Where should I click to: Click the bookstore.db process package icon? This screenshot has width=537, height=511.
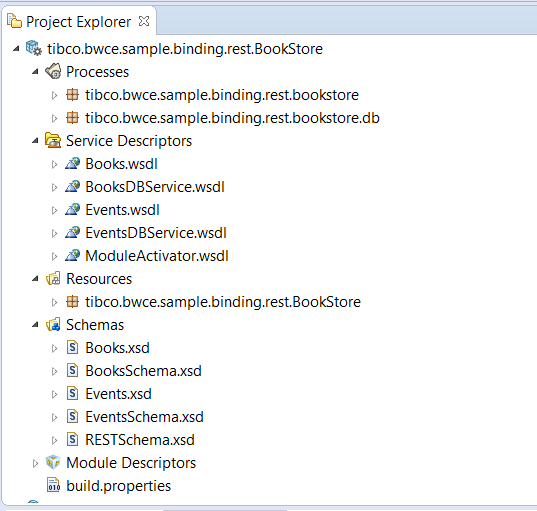point(72,118)
